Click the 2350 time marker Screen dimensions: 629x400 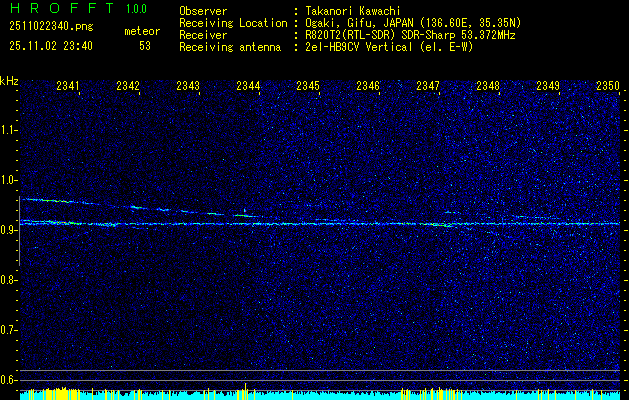[608, 85]
